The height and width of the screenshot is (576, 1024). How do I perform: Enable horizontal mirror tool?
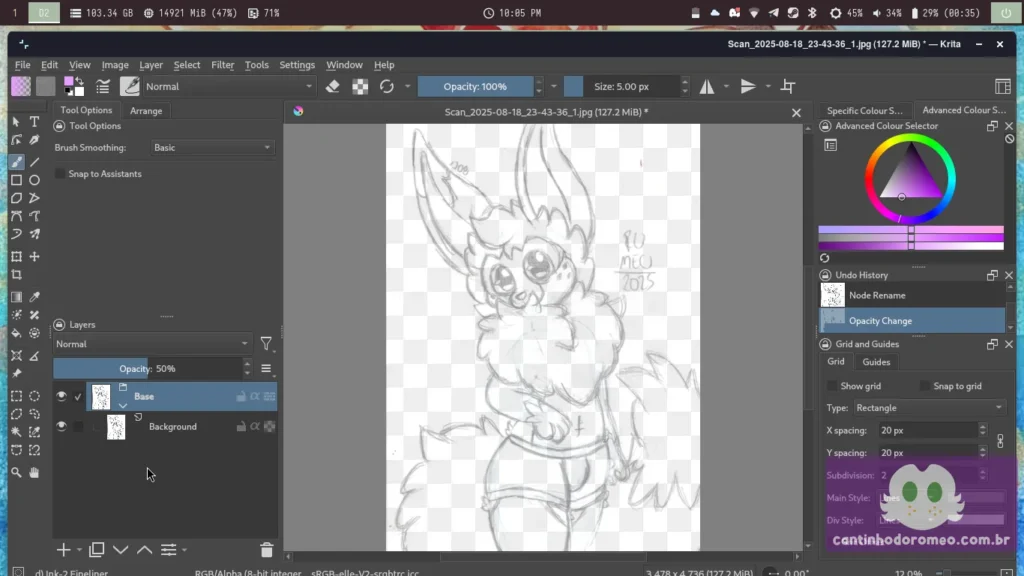click(x=707, y=86)
